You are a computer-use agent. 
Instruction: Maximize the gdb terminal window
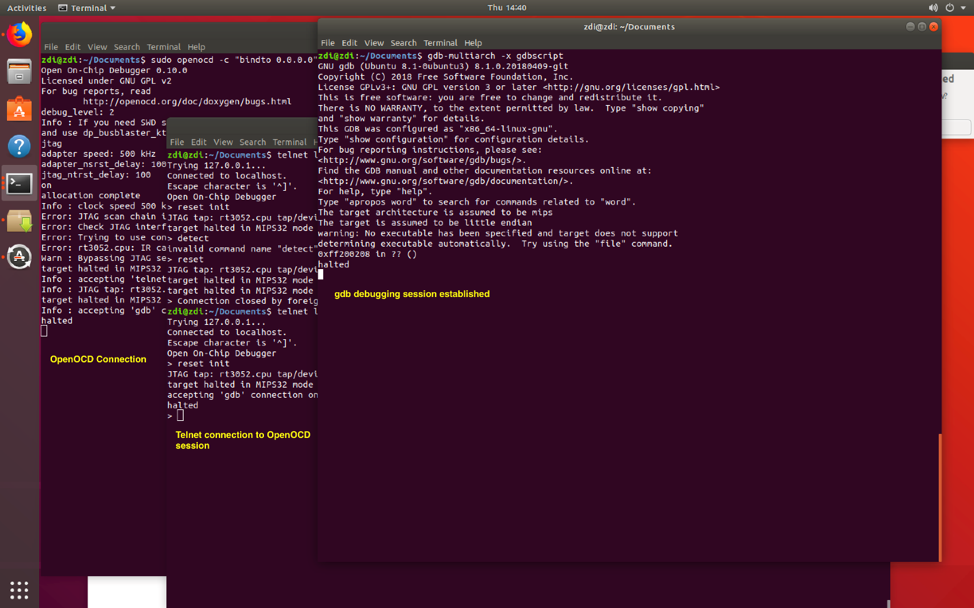point(922,27)
